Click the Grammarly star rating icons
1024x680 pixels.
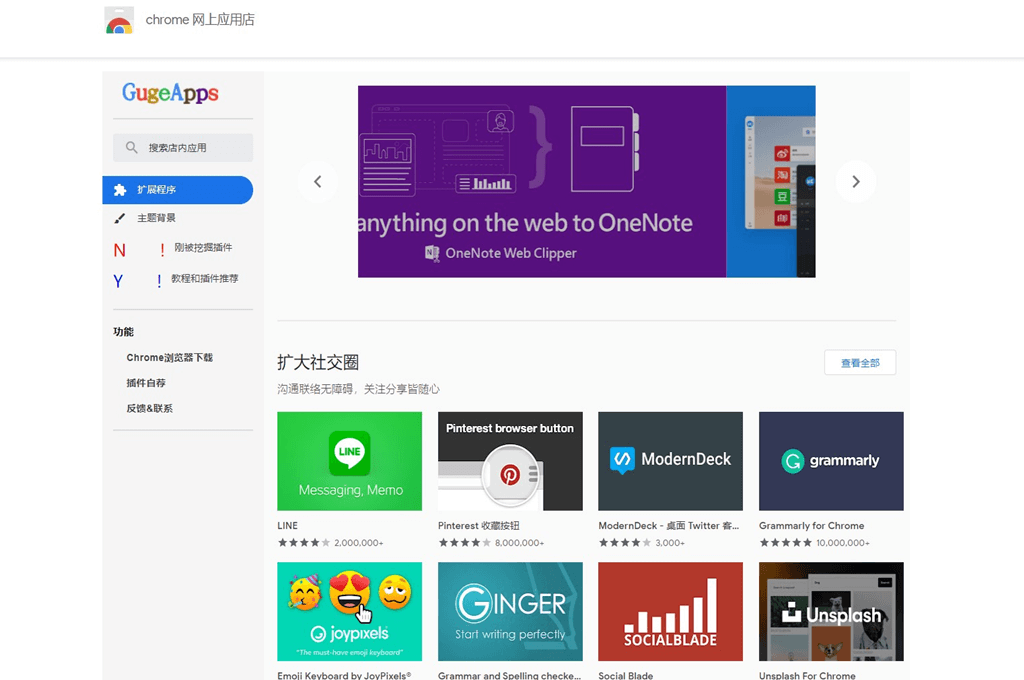[786, 542]
